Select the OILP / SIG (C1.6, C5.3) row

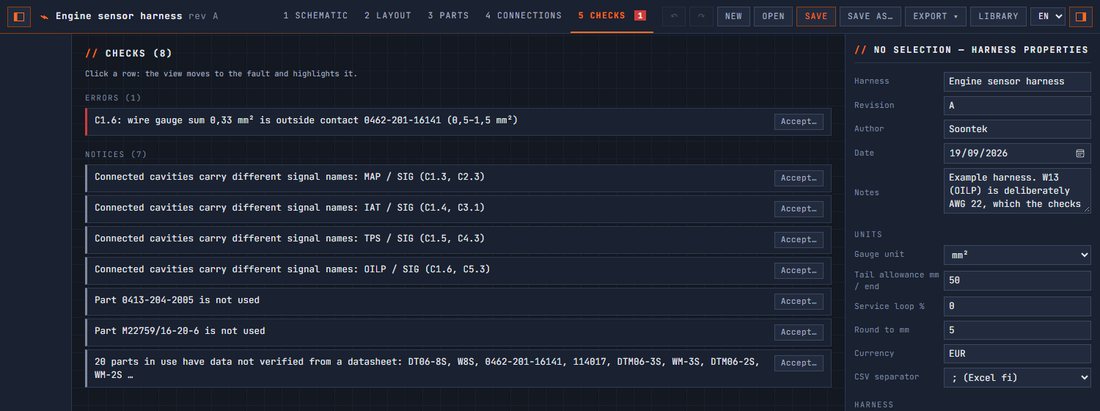(x=458, y=271)
